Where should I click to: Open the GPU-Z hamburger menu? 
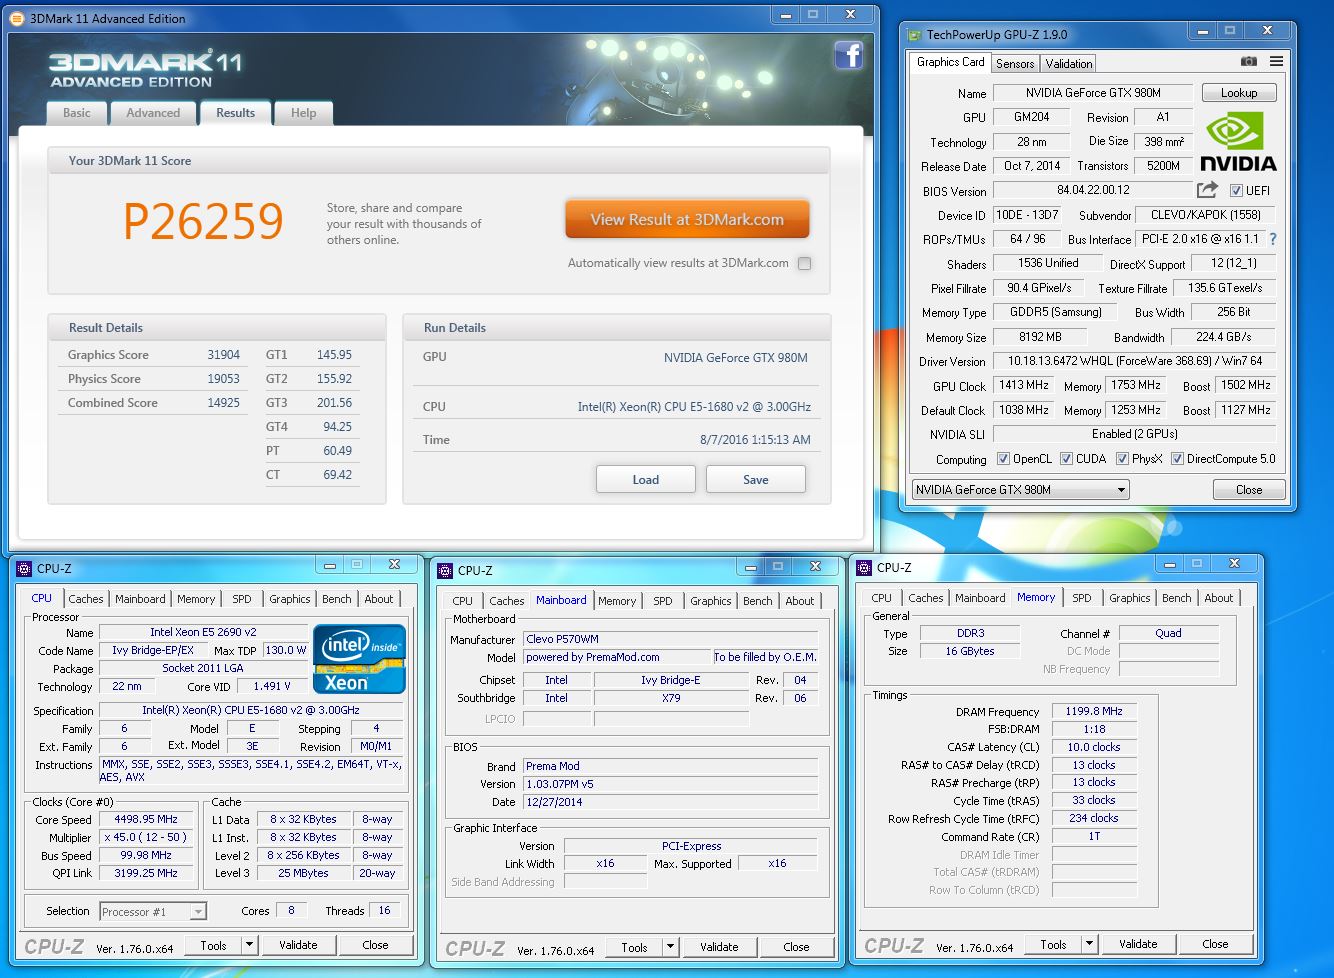pos(1276,62)
